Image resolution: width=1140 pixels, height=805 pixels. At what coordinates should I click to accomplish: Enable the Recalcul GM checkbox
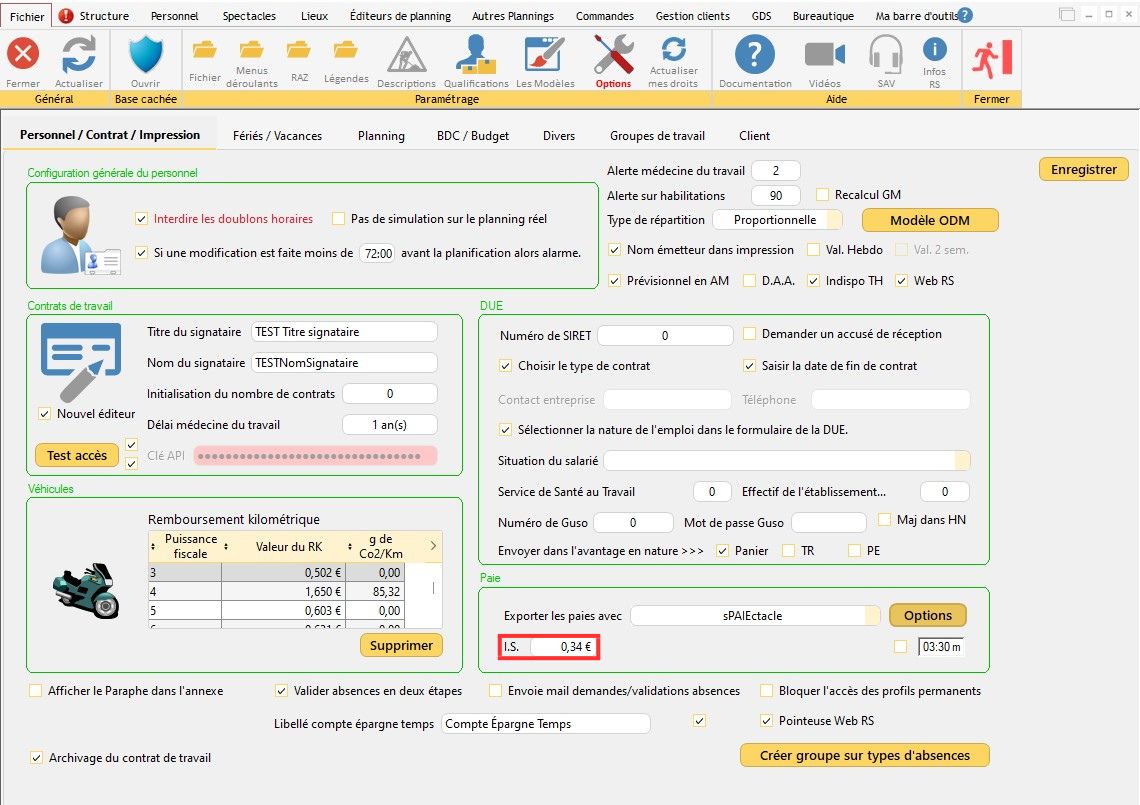(x=823, y=195)
